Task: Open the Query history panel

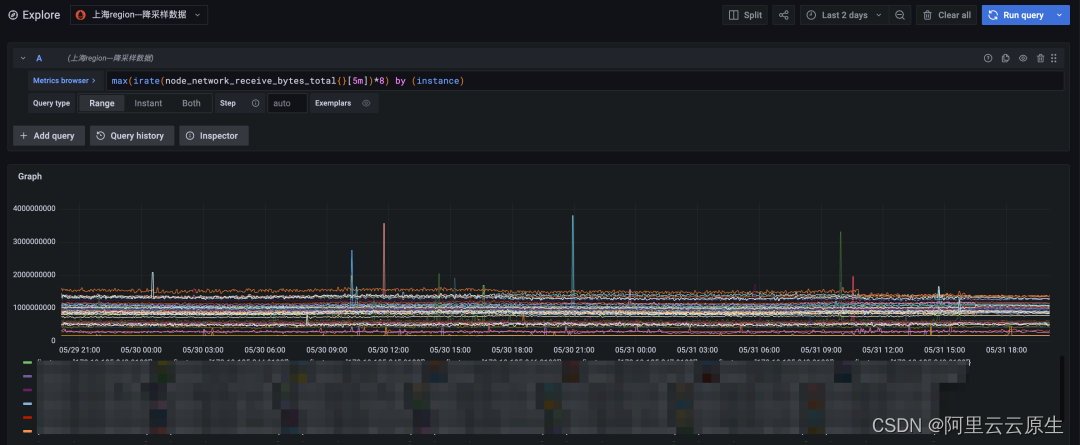Action: tap(132, 136)
